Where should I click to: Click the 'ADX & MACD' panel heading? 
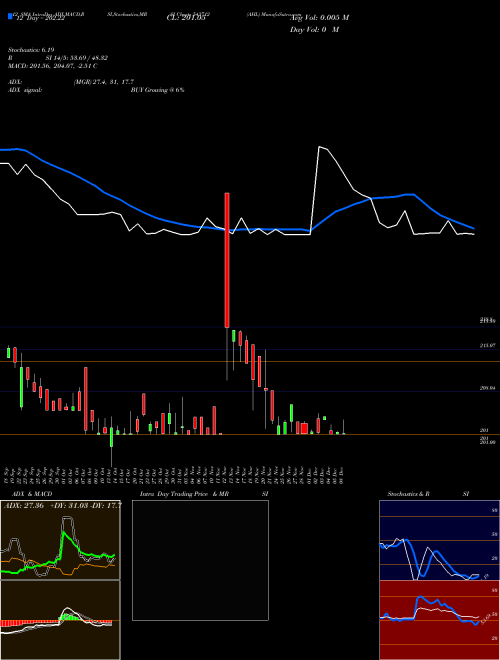click(x=32, y=494)
